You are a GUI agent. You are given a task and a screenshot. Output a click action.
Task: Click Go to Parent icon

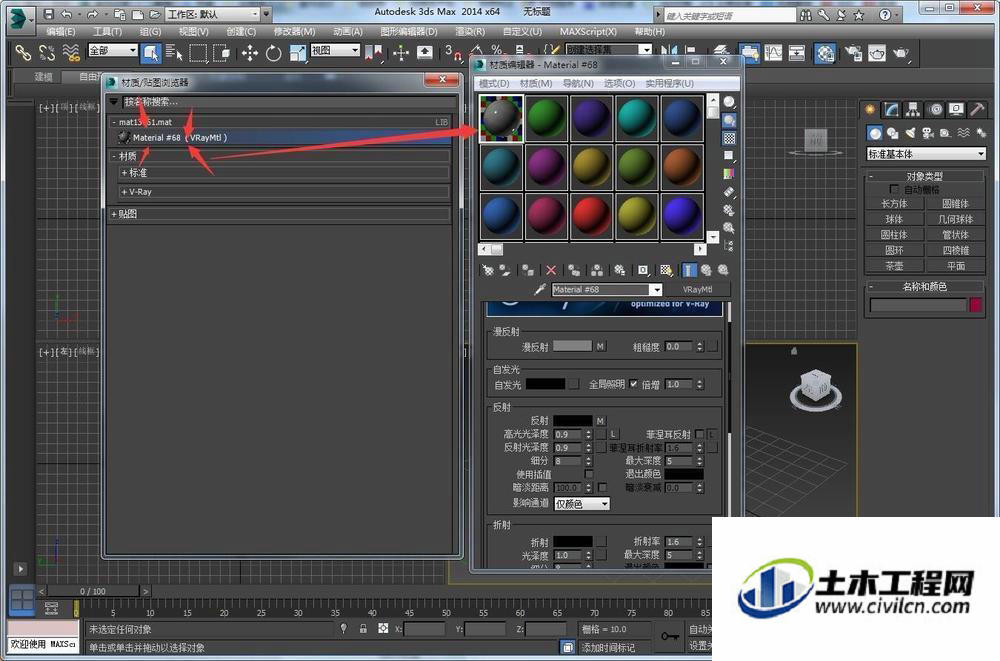tap(706, 271)
